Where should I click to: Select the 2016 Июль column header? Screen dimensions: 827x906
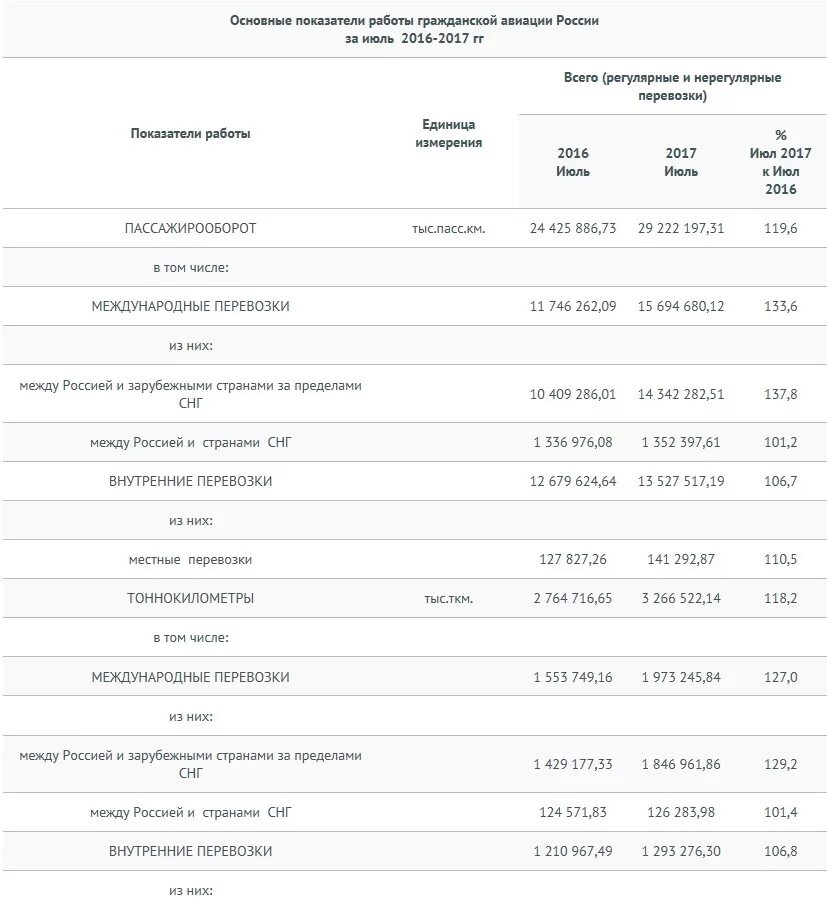(x=573, y=162)
